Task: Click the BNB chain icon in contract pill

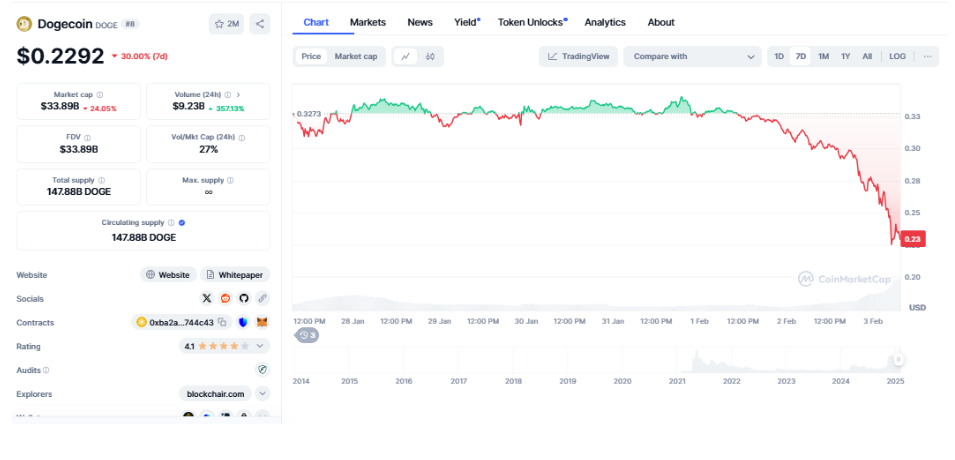Action: click(142, 322)
